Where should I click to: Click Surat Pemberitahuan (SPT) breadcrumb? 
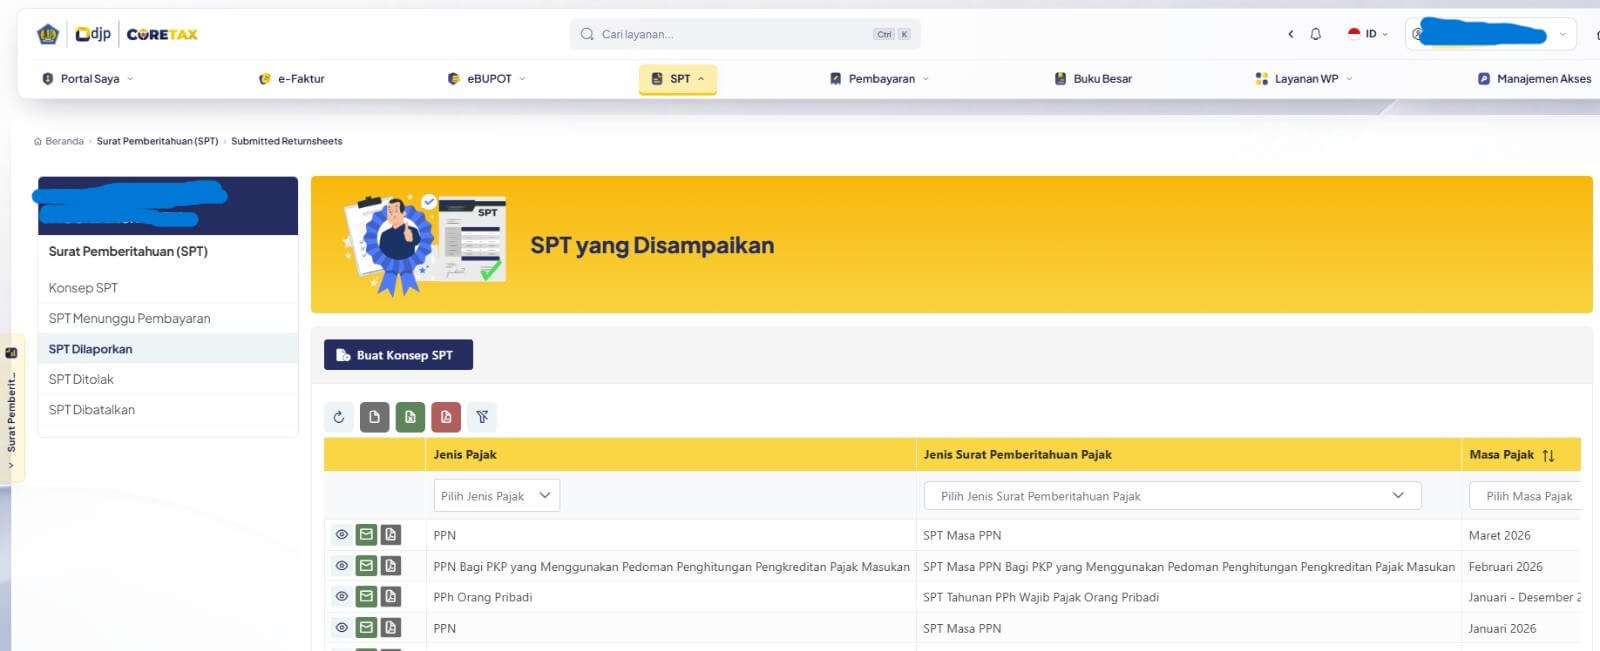coord(157,141)
